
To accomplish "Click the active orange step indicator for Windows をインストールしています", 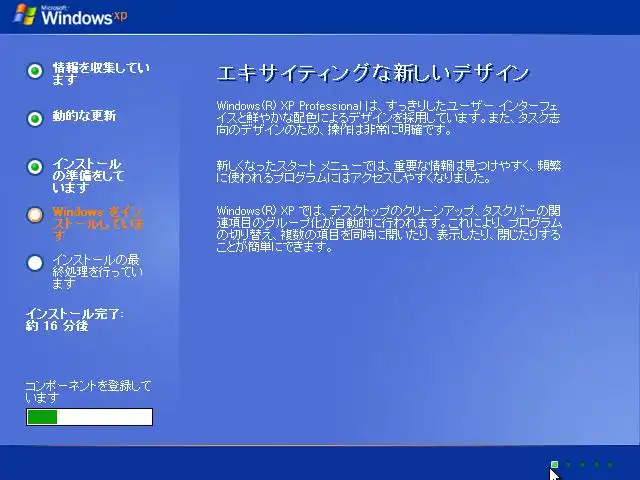I will (35, 215).
